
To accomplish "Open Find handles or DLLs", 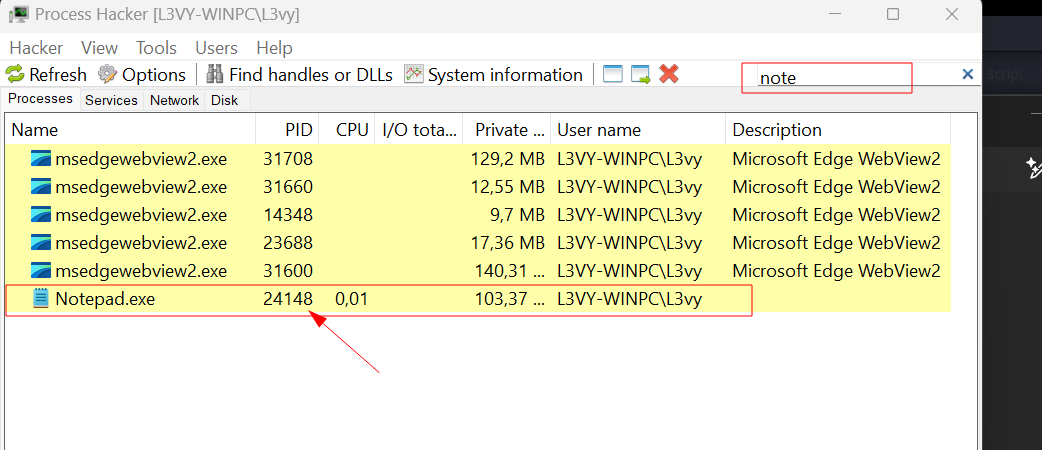I will pyautogui.click(x=300, y=74).
